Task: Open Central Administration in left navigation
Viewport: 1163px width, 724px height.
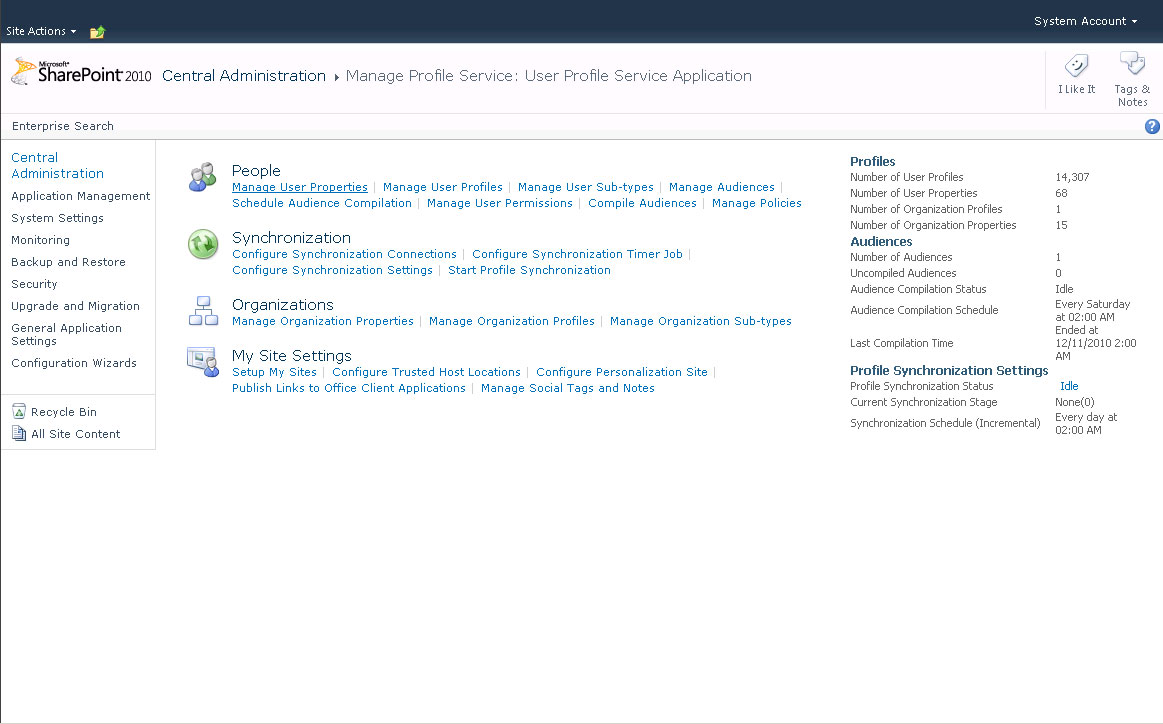Action: click(x=57, y=165)
